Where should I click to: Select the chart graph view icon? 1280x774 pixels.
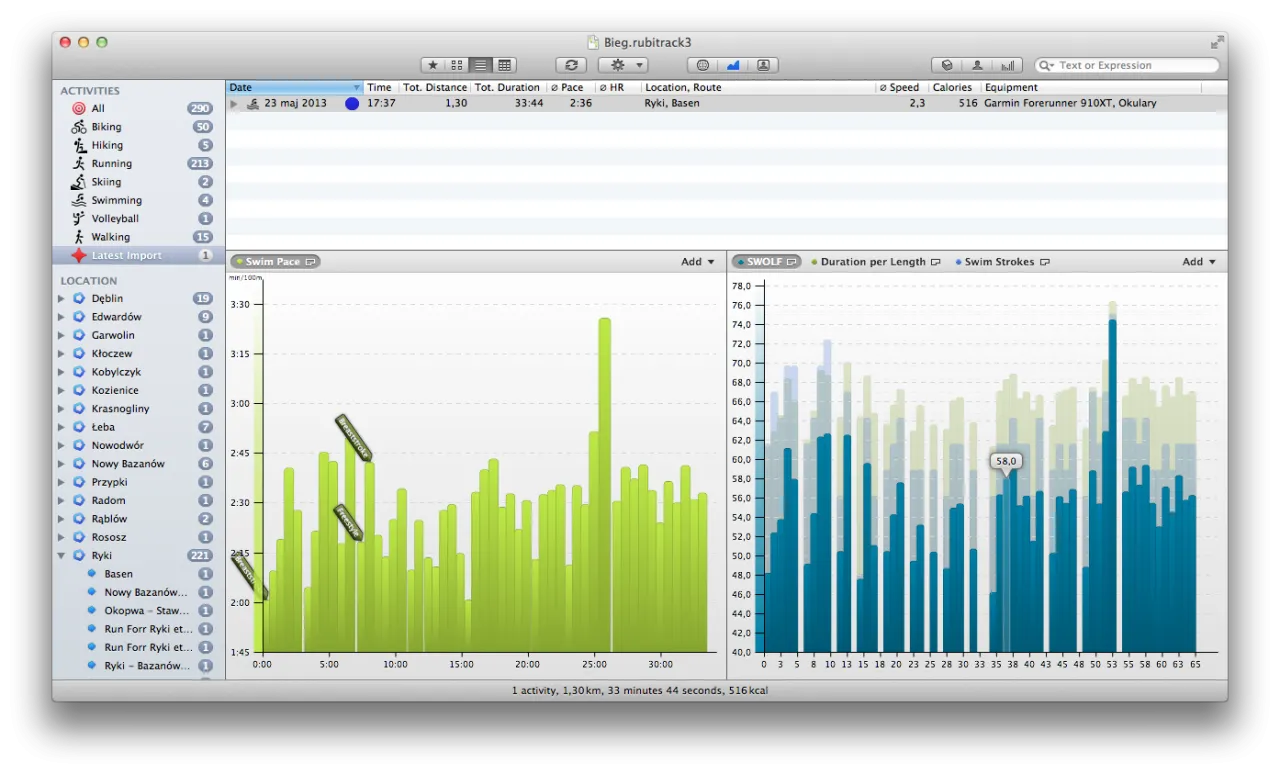pyautogui.click(x=733, y=65)
